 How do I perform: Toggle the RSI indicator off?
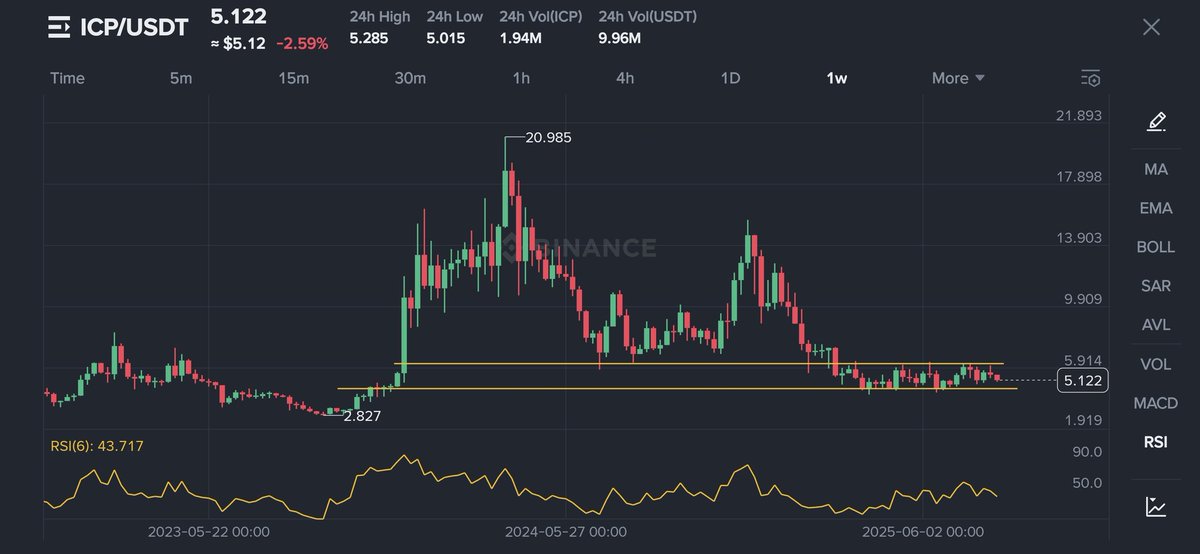[1156, 442]
